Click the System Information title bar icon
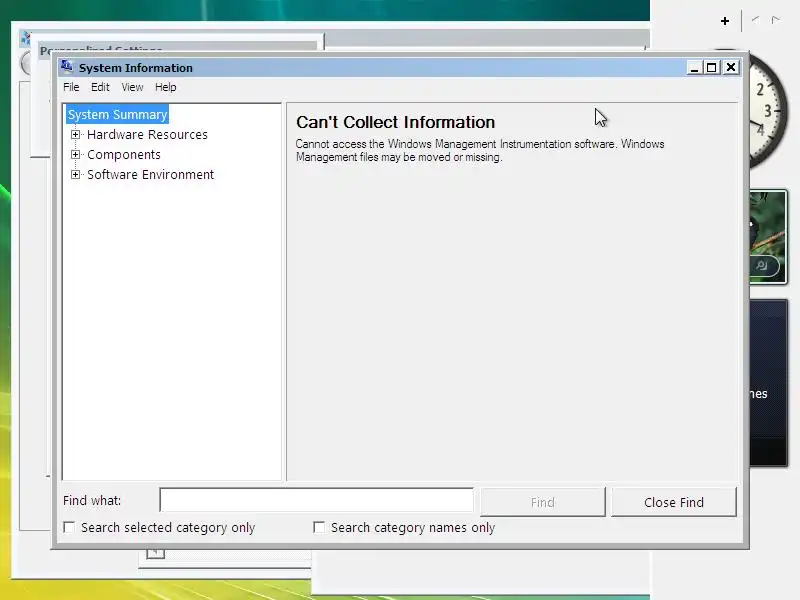Image resolution: width=800 pixels, height=600 pixels. 66,67
